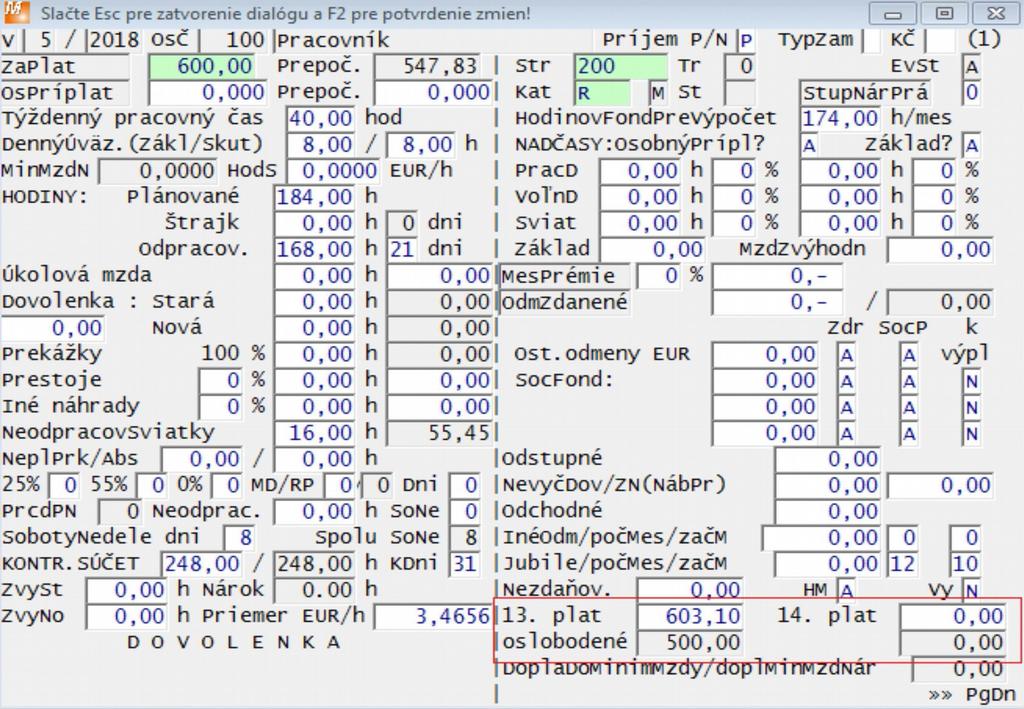Toggle the Vy flag field N
This screenshot has width=1024, height=709.
tap(972, 590)
